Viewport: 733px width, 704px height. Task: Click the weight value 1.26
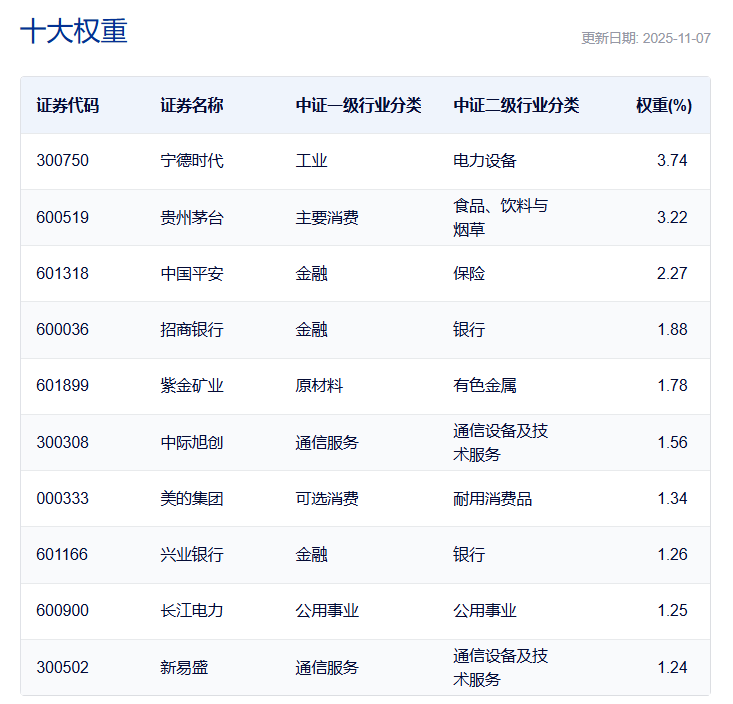[x=672, y=555]
